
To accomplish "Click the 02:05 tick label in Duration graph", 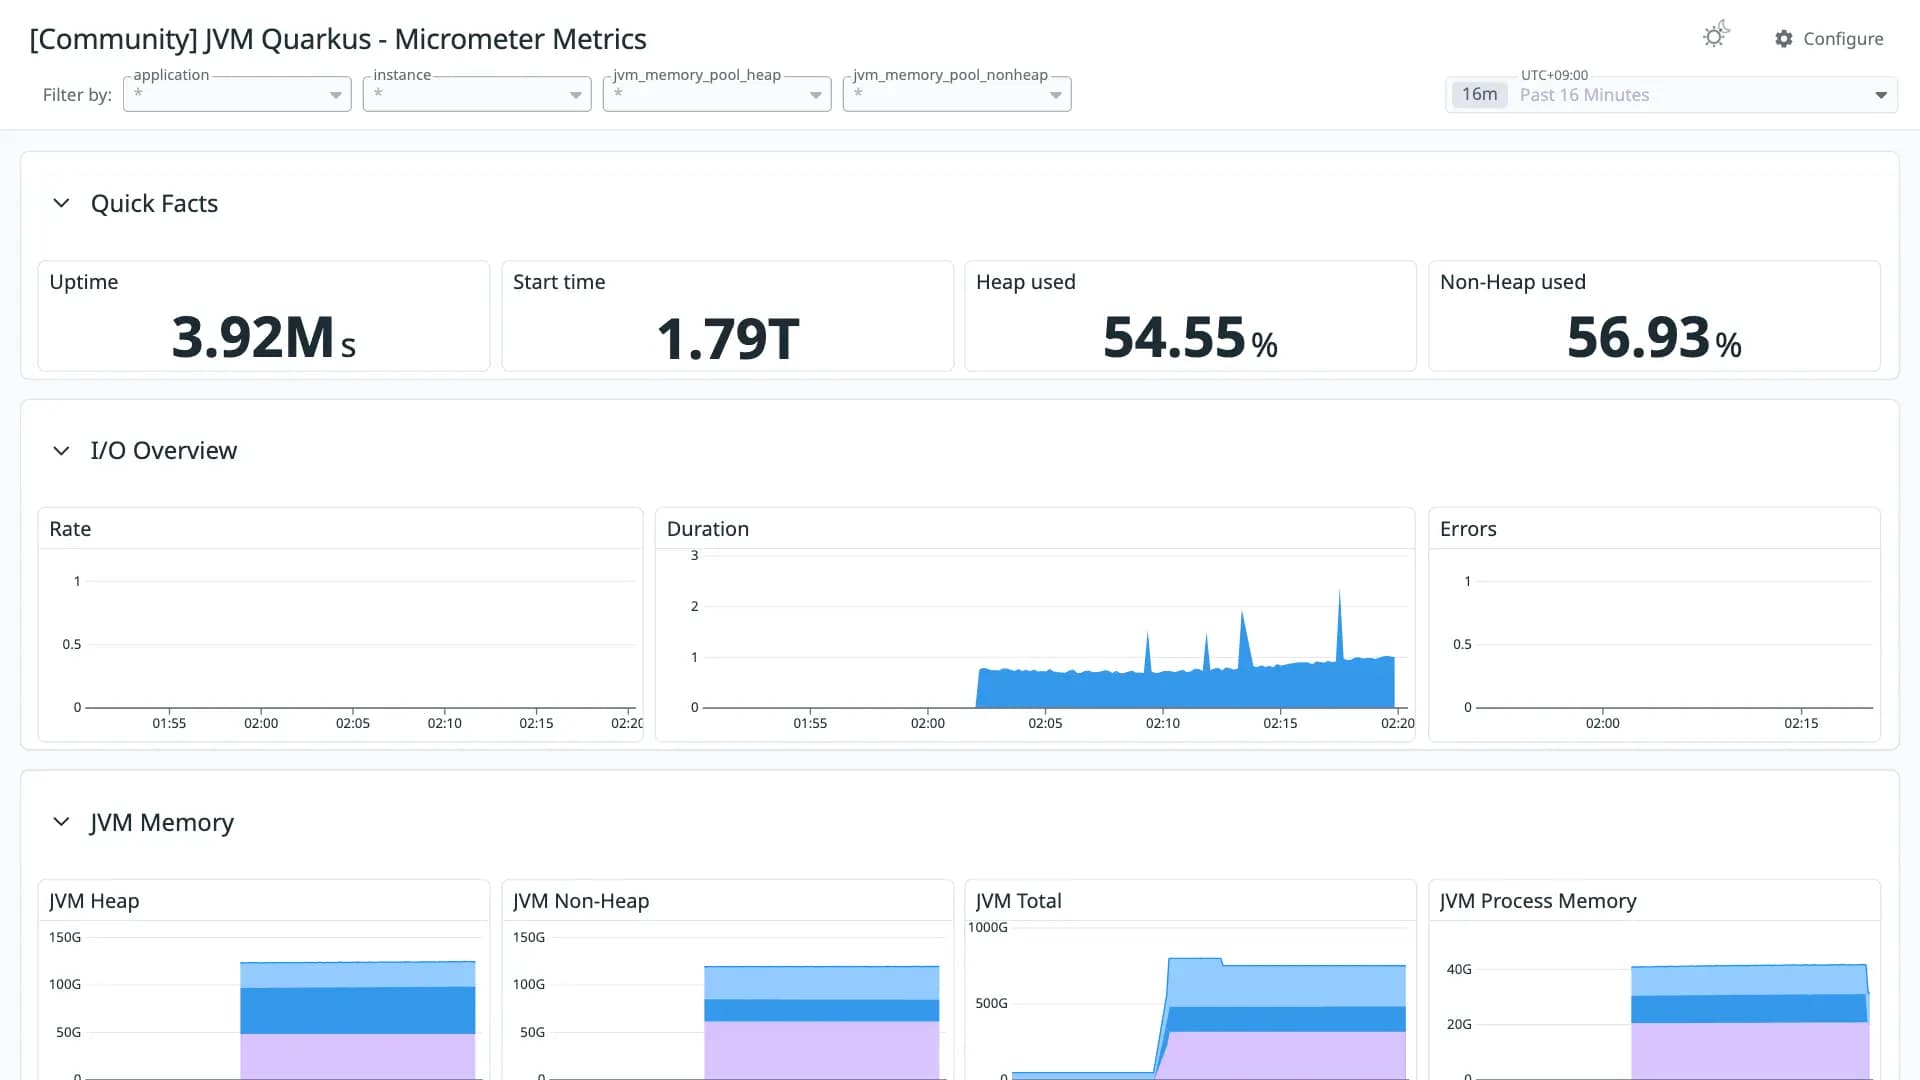I will point(1045,723).
